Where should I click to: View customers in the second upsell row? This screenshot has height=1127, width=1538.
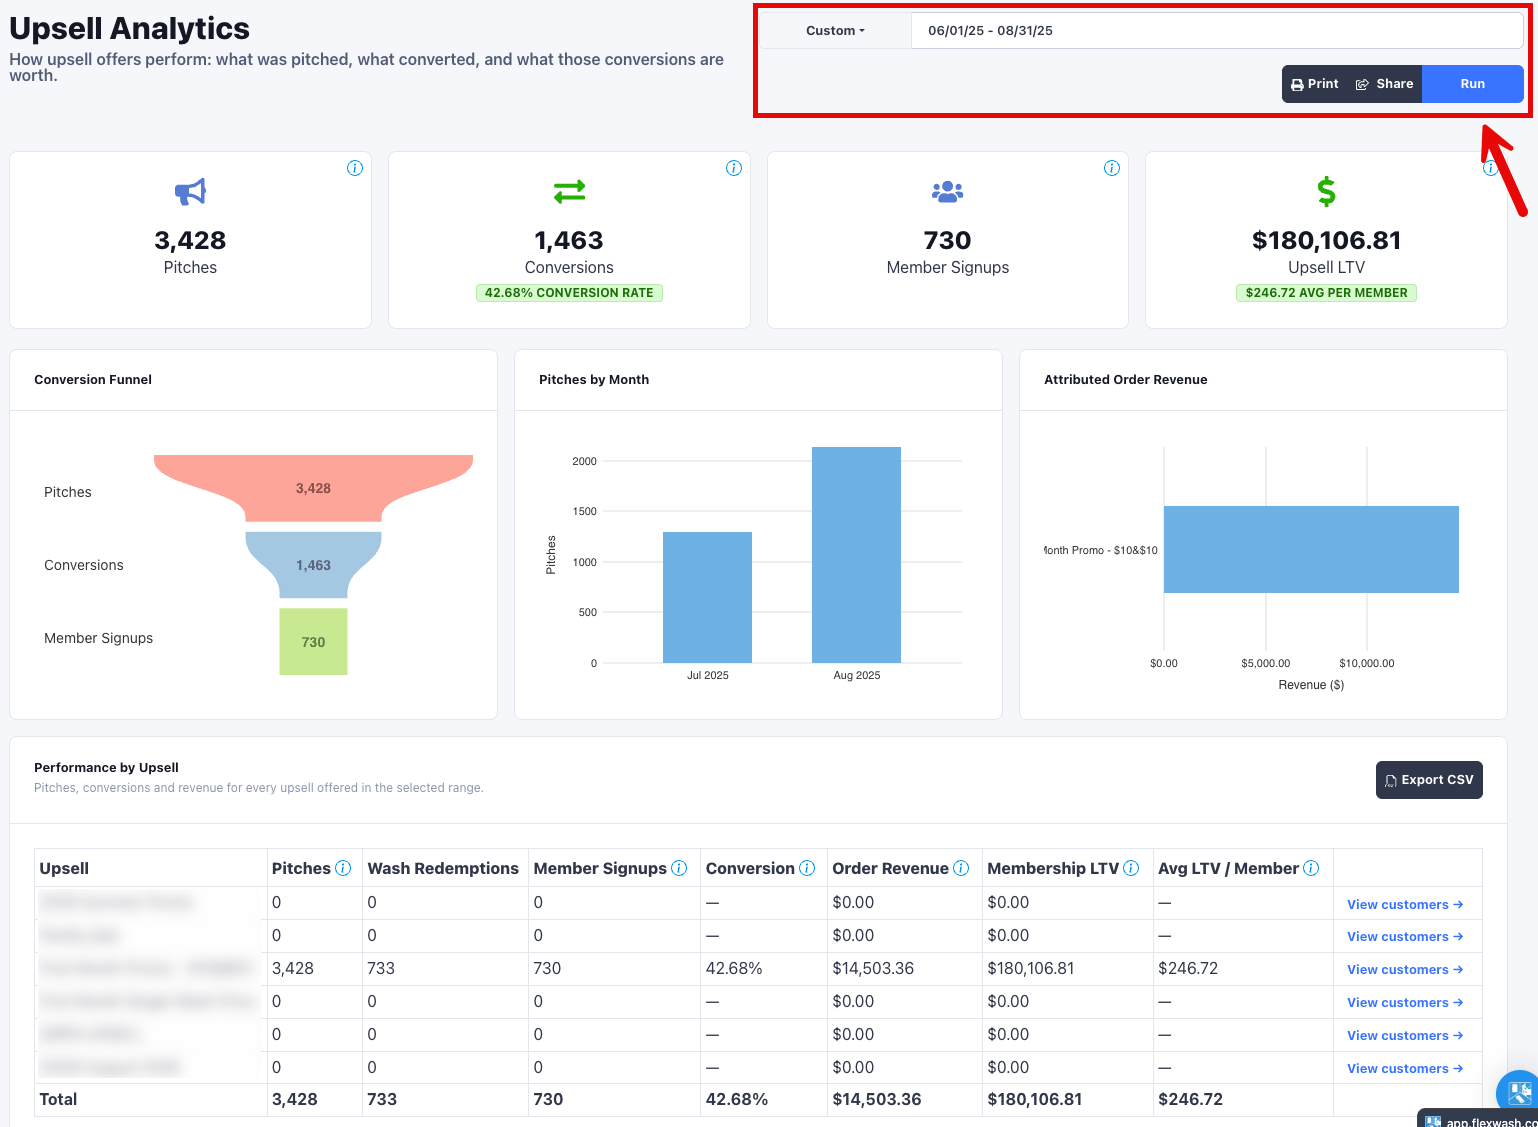[1405, 937]
